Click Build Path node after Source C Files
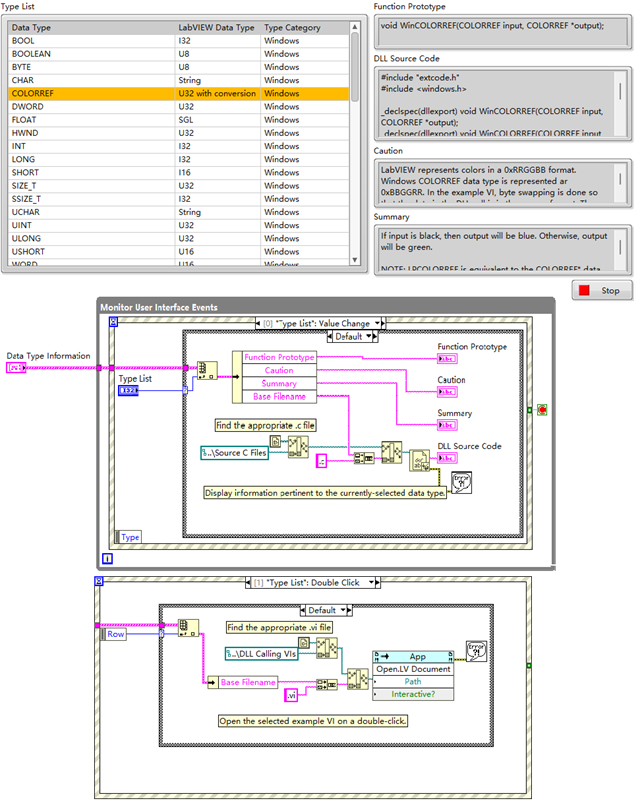This screenshot has height=805, width=642. [298, 447]
